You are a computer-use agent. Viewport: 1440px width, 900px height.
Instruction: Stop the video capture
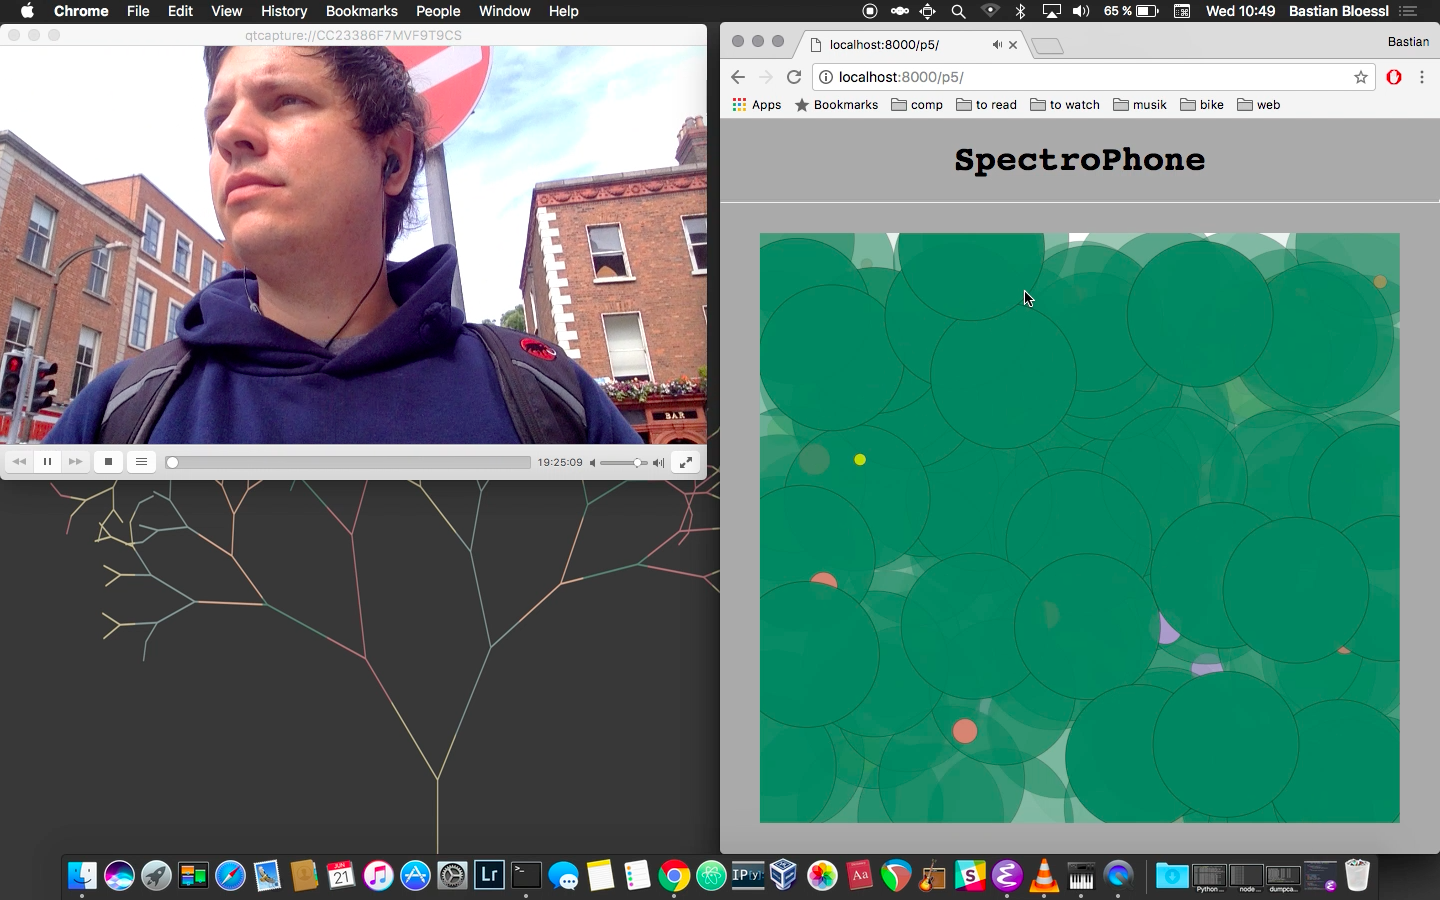point(108,462)
